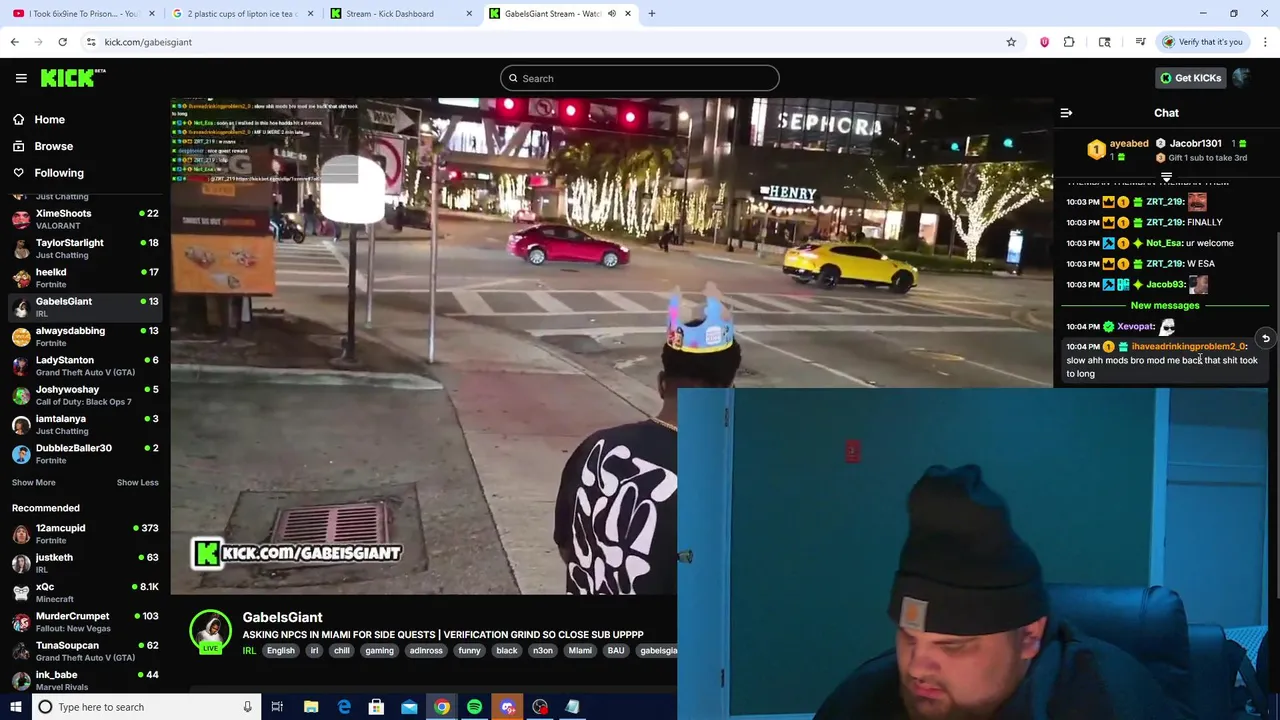Open recommended channel MurderCrumpet
1280x720 pixels.
(85, 622)
